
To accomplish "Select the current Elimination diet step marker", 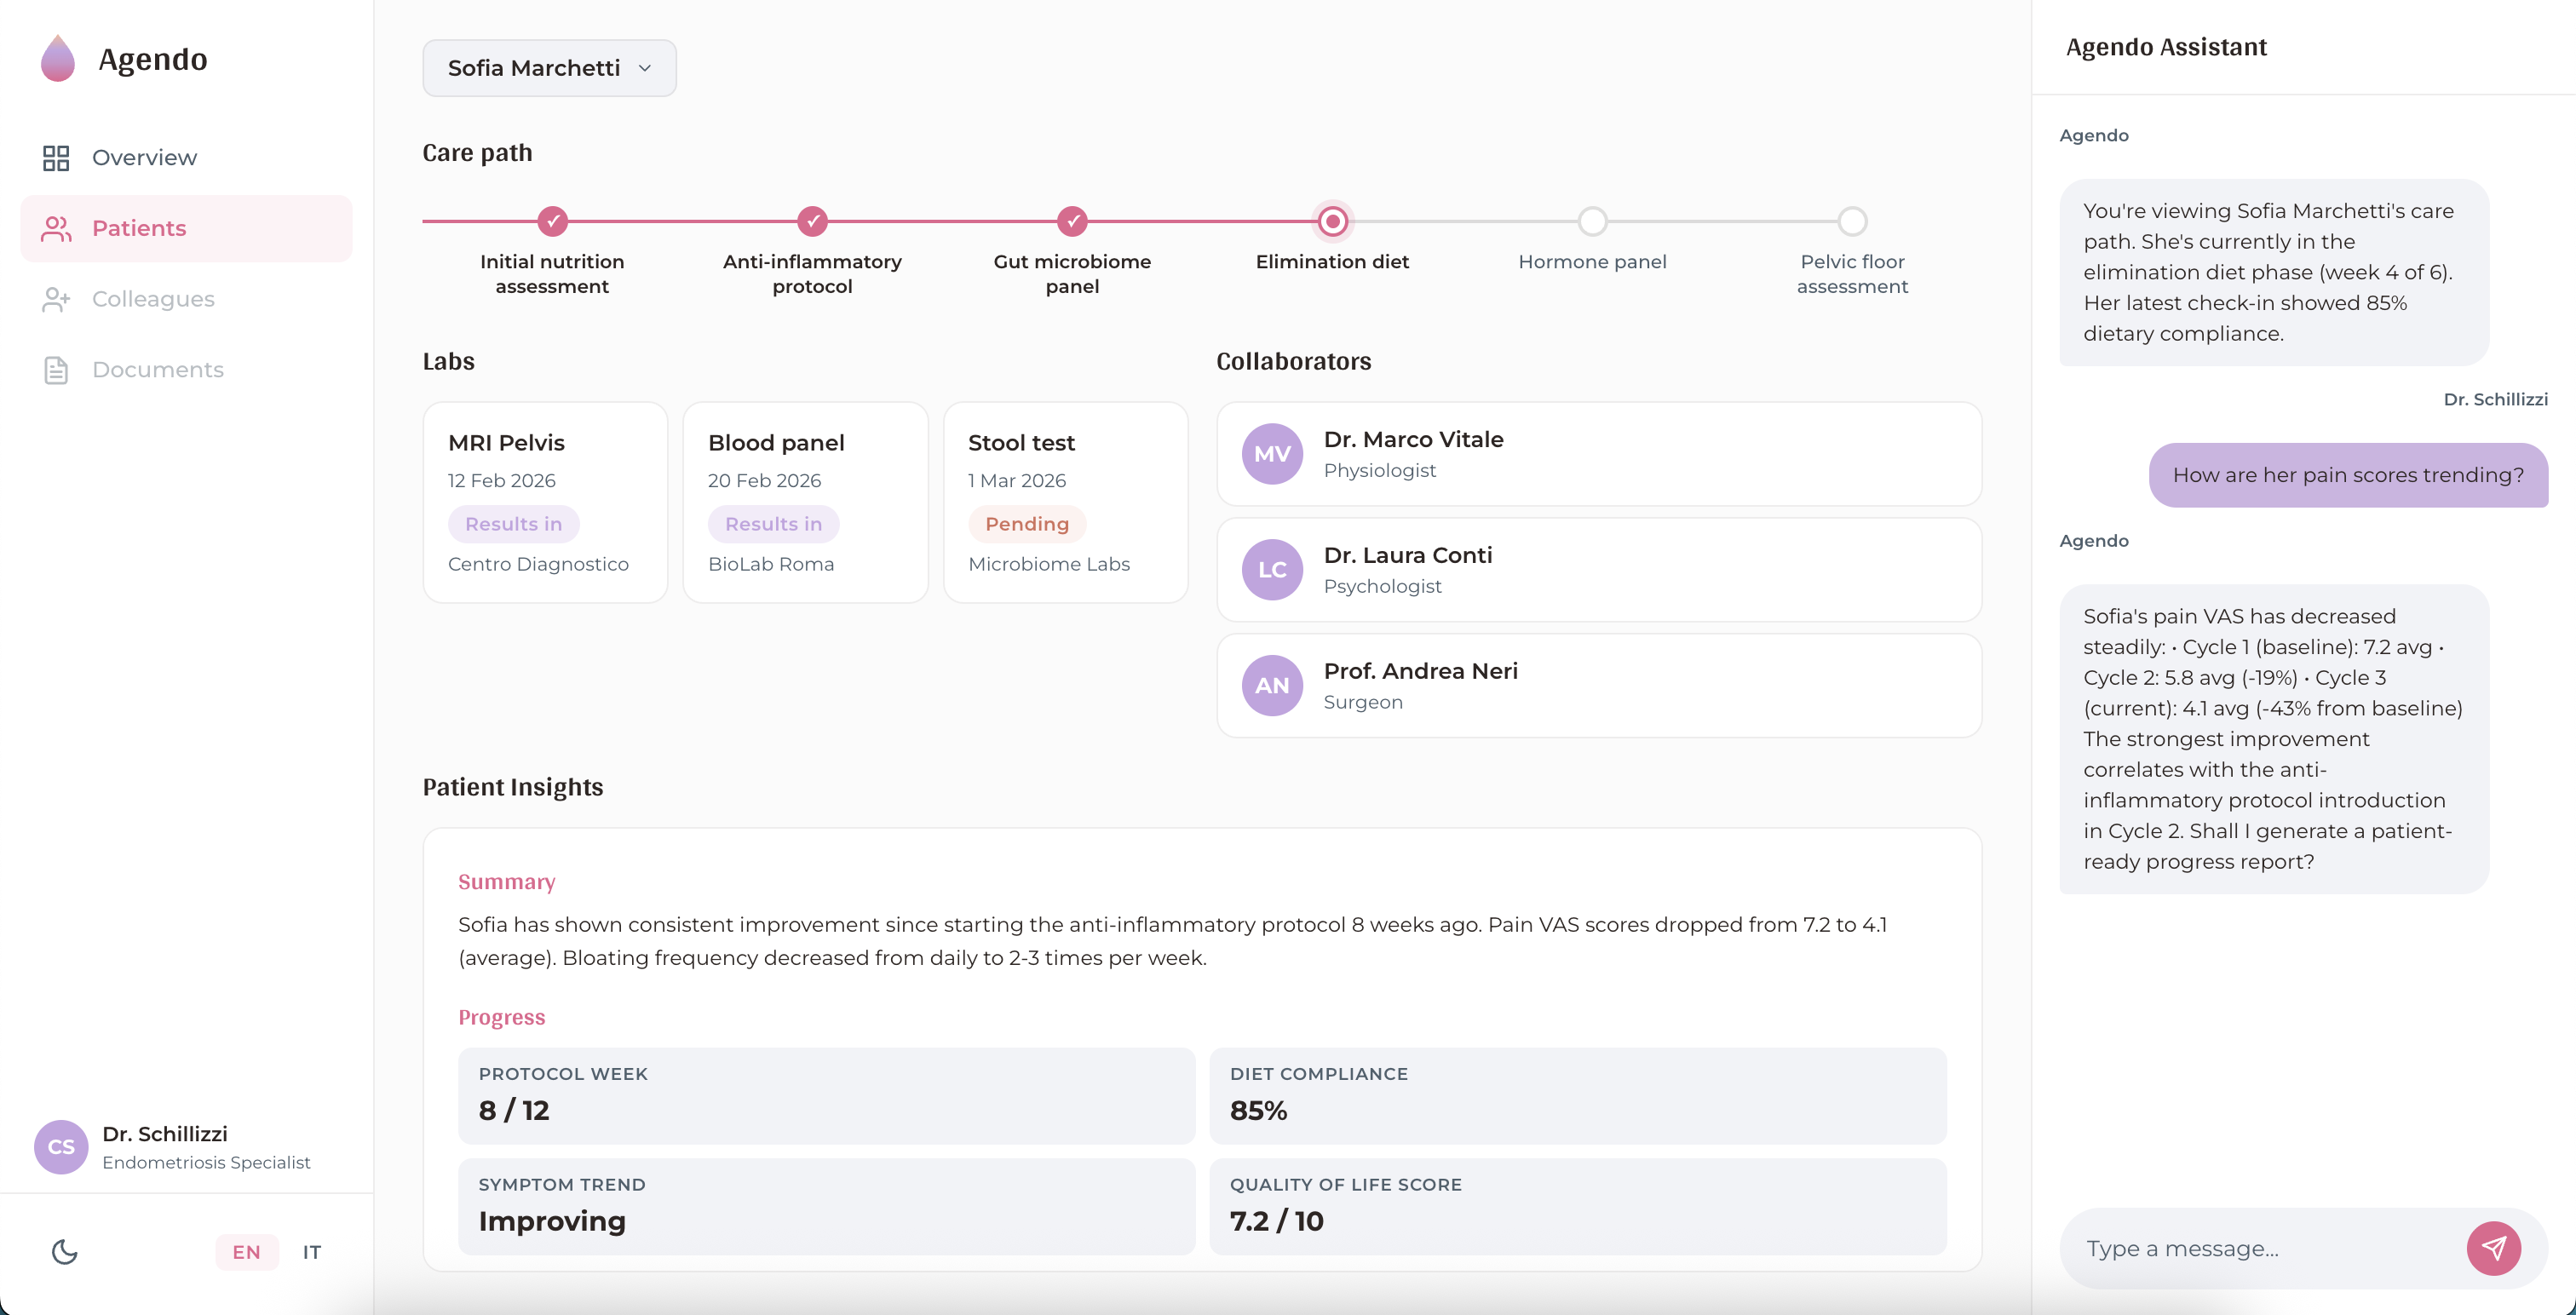I will [1332, 221].
